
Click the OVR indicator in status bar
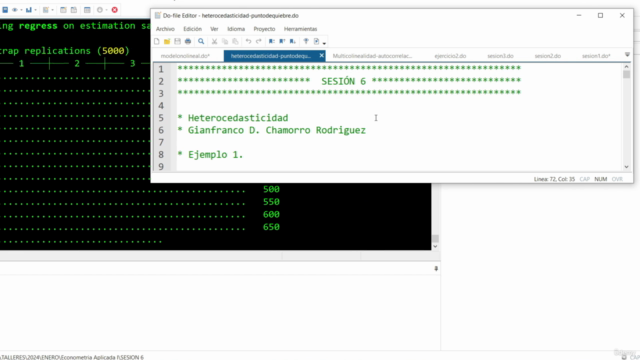pos(617,179)
